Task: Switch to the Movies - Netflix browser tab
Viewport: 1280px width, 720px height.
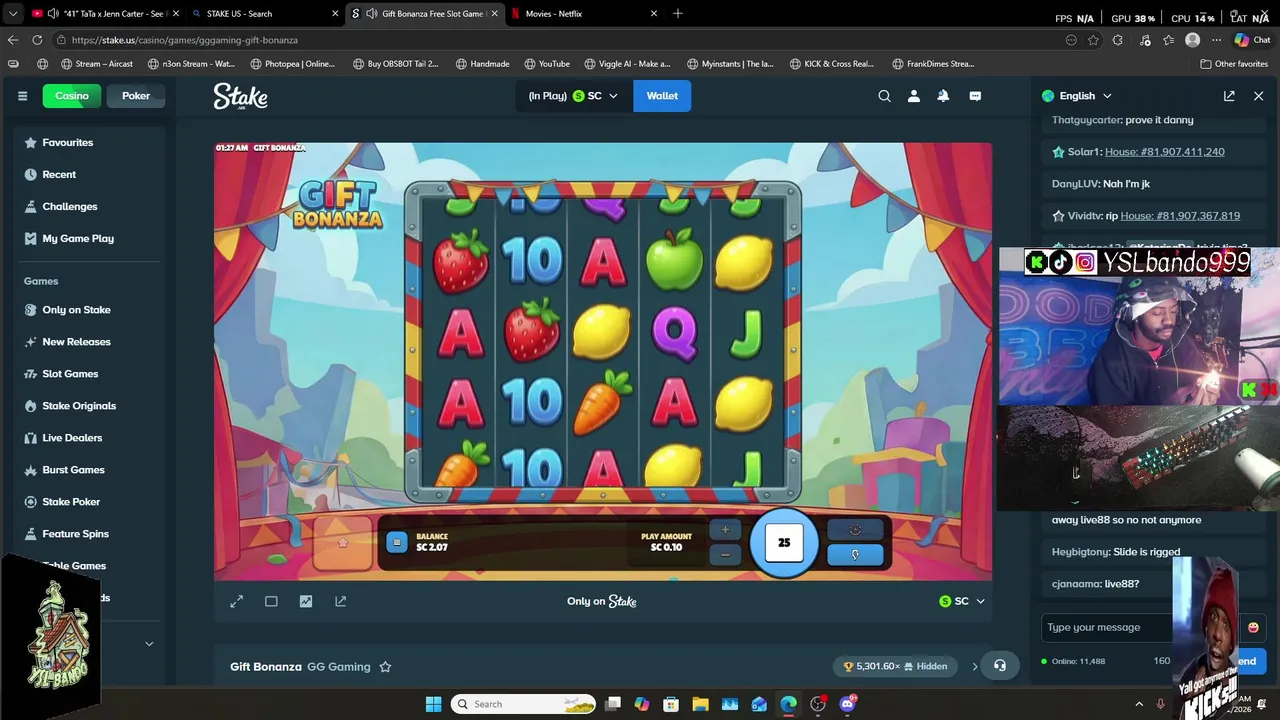Action: click(x=585, y=14)
